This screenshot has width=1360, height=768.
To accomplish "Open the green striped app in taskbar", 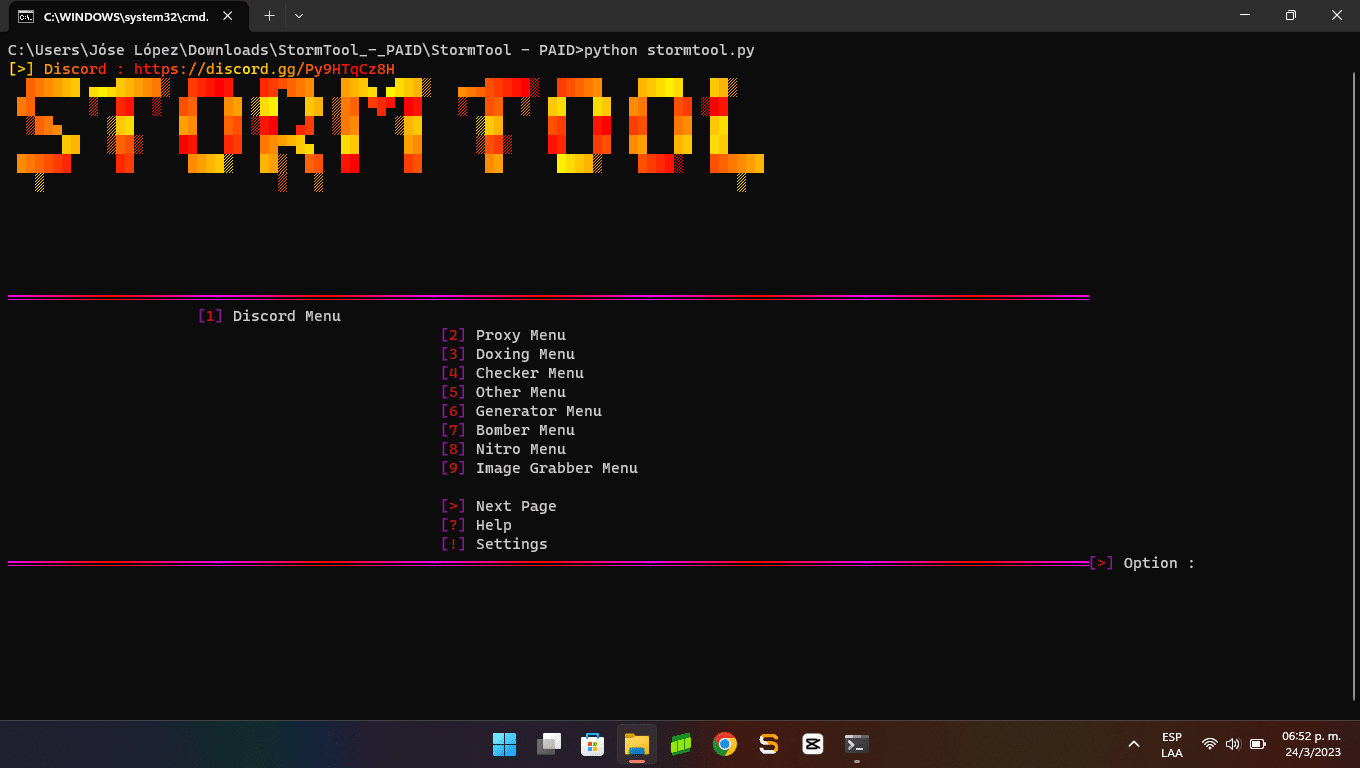I will (x=681, y=744).
